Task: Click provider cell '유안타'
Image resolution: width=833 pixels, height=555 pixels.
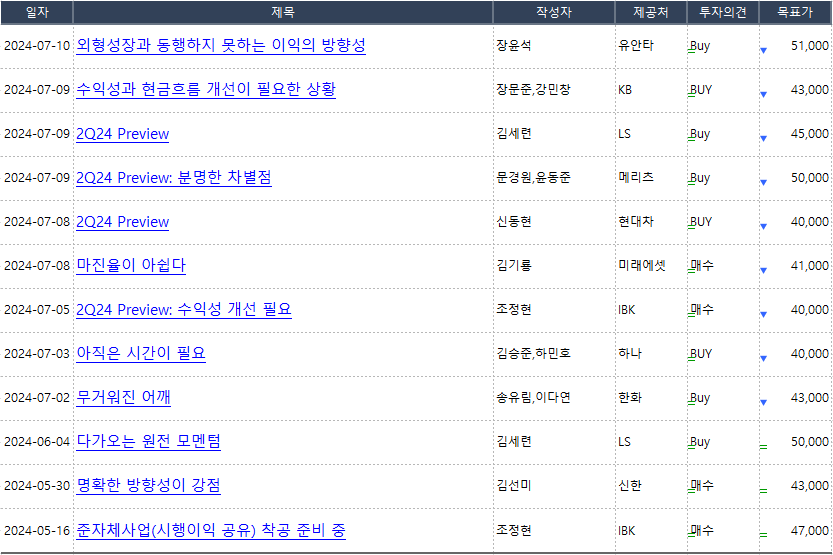Action: tap(636, 45)
